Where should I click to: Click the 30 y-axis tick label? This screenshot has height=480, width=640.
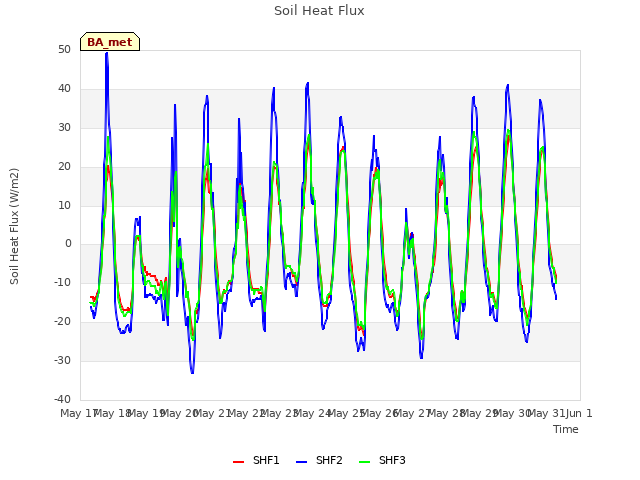(64, 127)
